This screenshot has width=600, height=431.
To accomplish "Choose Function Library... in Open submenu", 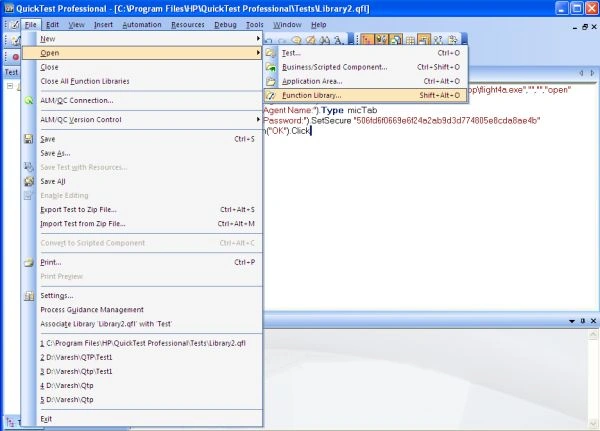I will [x=365, y=95].
